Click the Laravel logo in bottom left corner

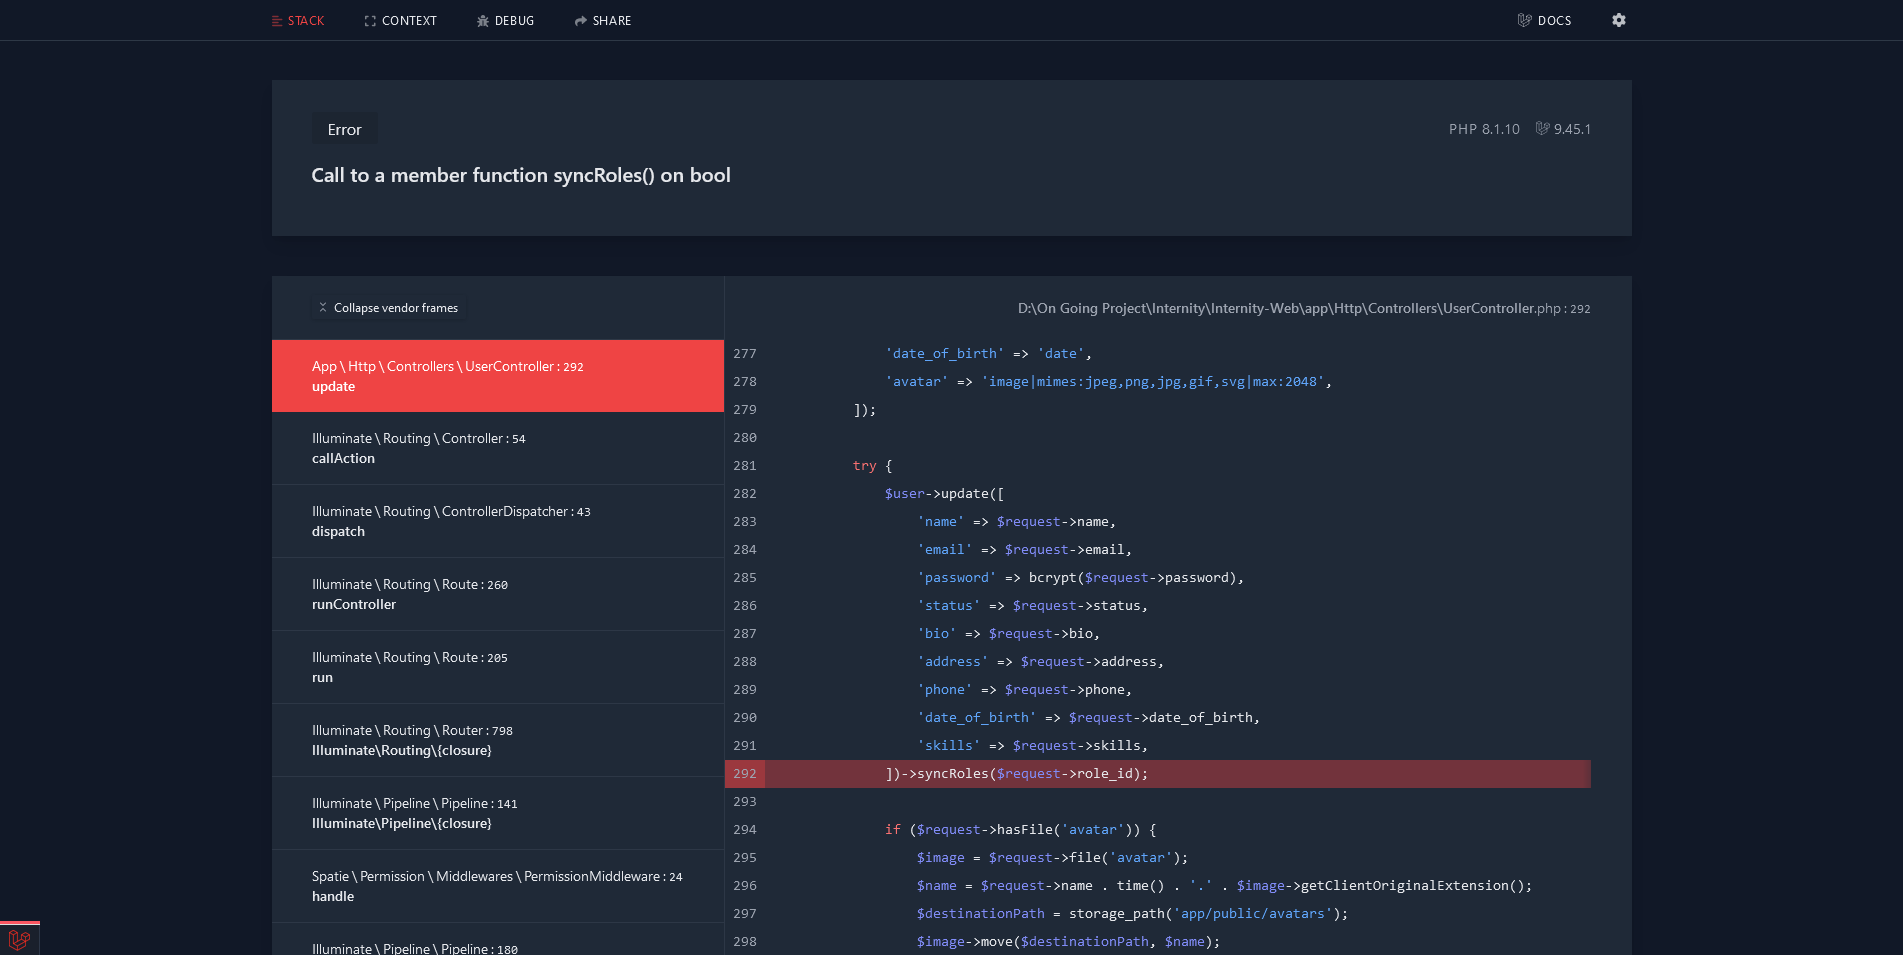point(20,939)
